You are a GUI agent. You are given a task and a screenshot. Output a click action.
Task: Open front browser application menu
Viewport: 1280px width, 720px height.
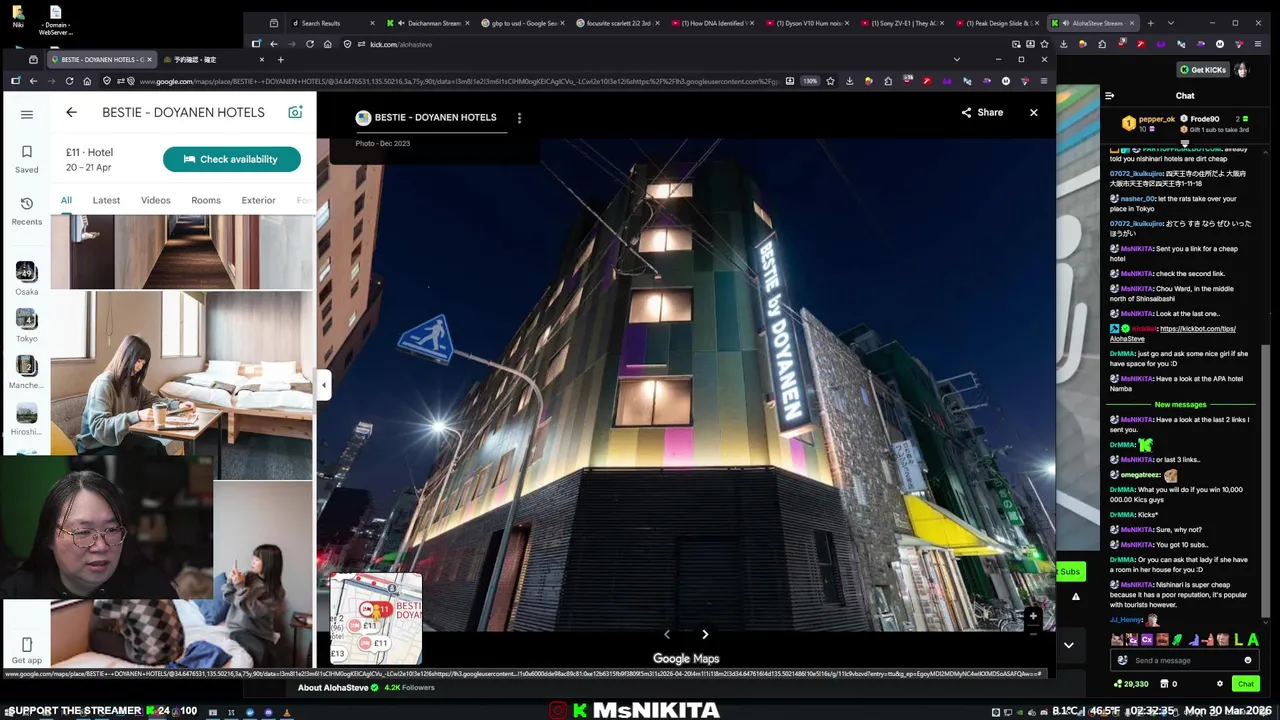point(1044,81)
